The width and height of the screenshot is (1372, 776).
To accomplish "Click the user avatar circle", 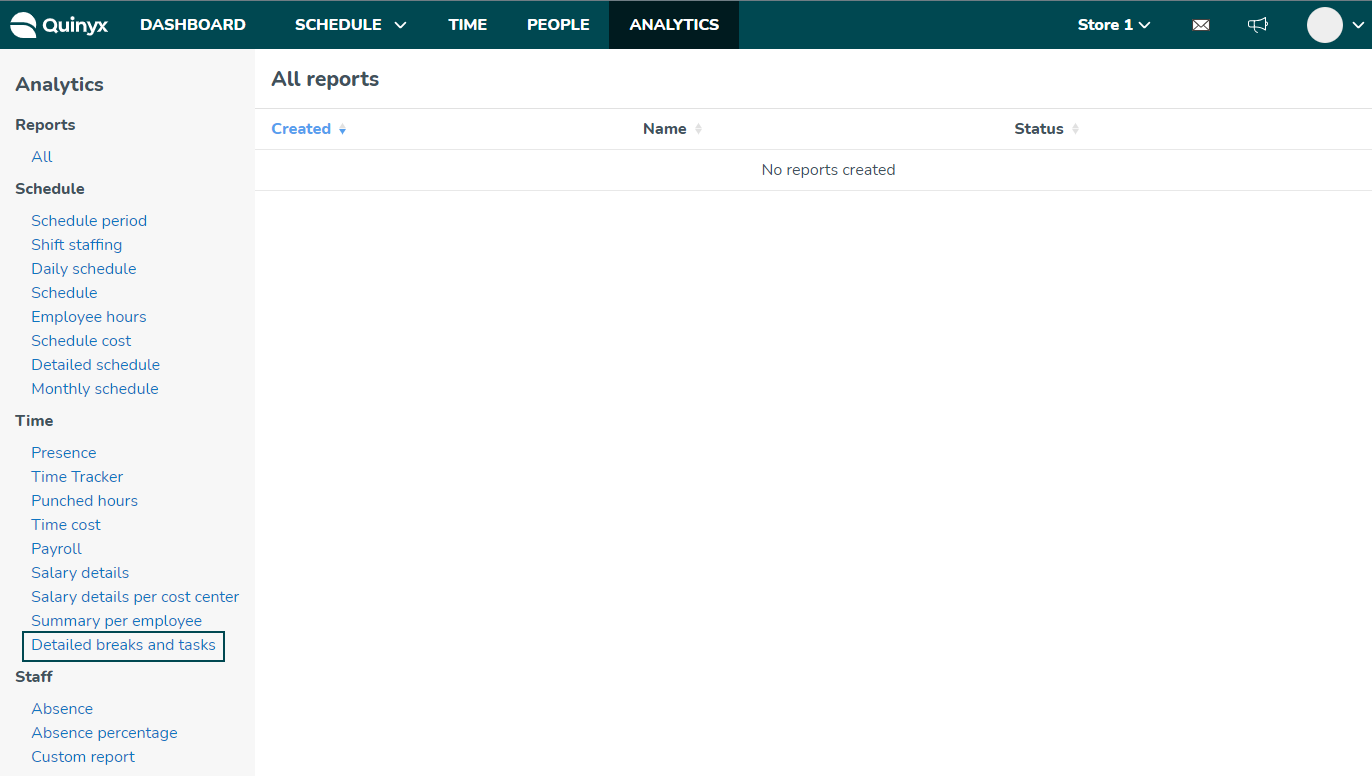I will coord(1325,25).
